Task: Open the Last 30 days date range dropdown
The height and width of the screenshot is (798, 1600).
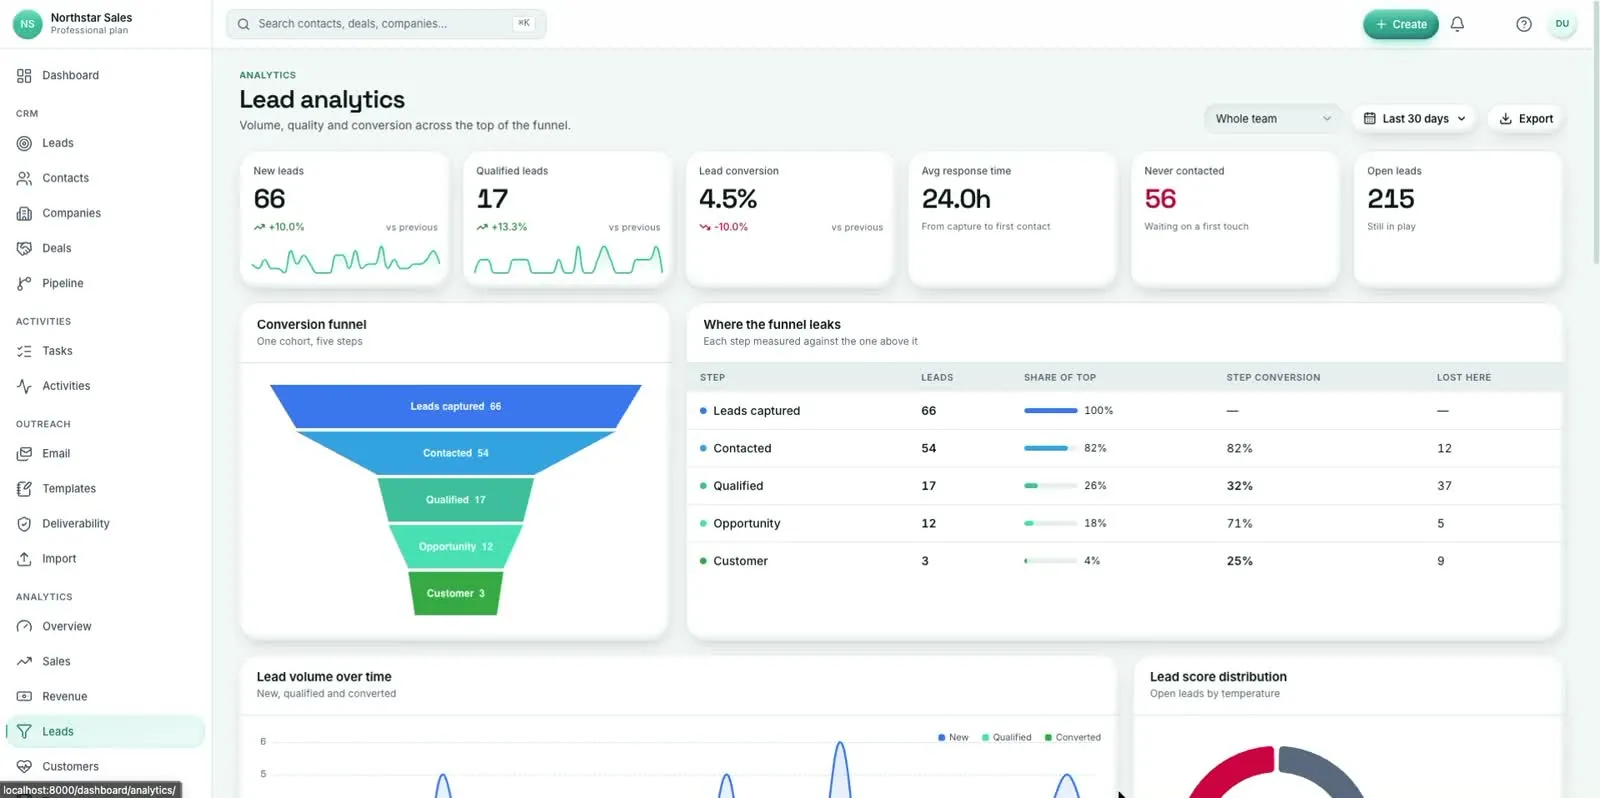Action: (1414, 118)
